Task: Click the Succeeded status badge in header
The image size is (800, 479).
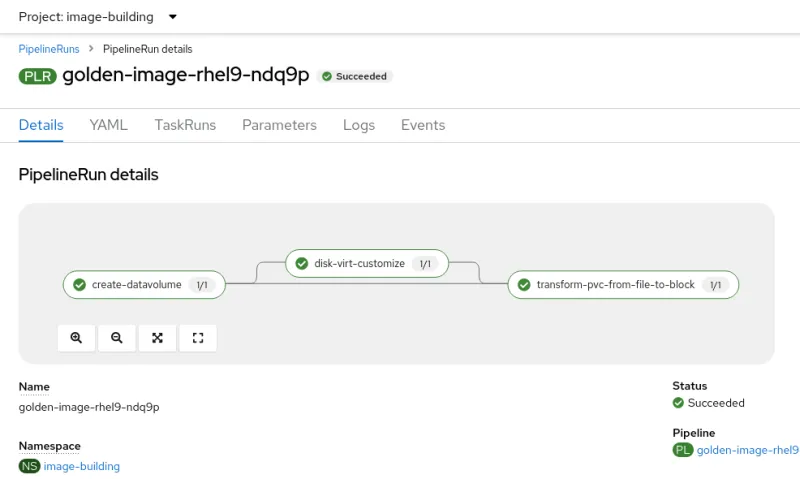Action: pos(355,76)
